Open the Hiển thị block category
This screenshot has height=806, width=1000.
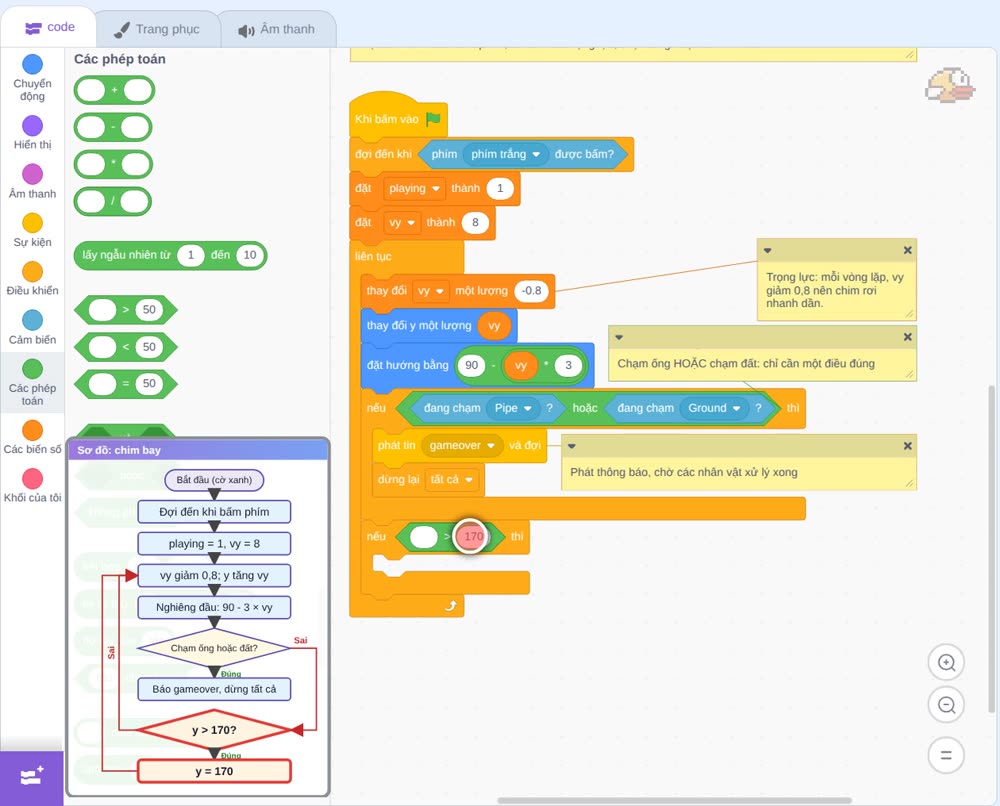click(x=32, y=133)
